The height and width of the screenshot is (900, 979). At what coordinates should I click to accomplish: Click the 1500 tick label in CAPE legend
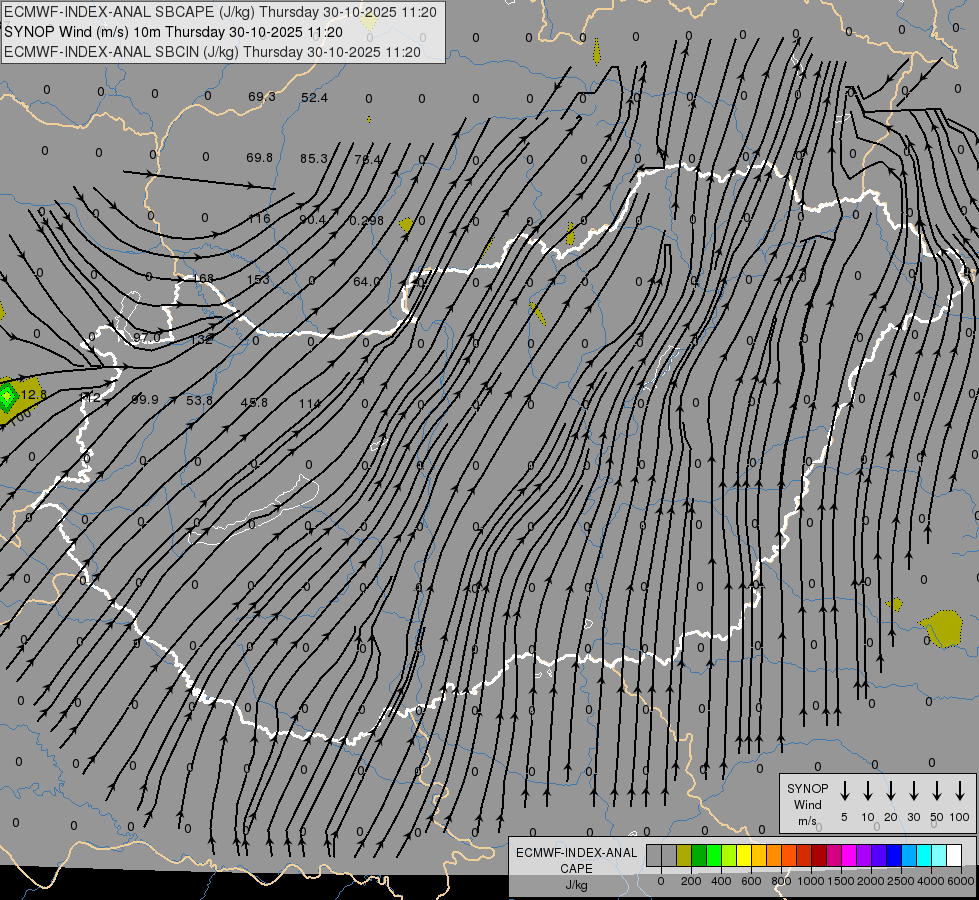841,881
